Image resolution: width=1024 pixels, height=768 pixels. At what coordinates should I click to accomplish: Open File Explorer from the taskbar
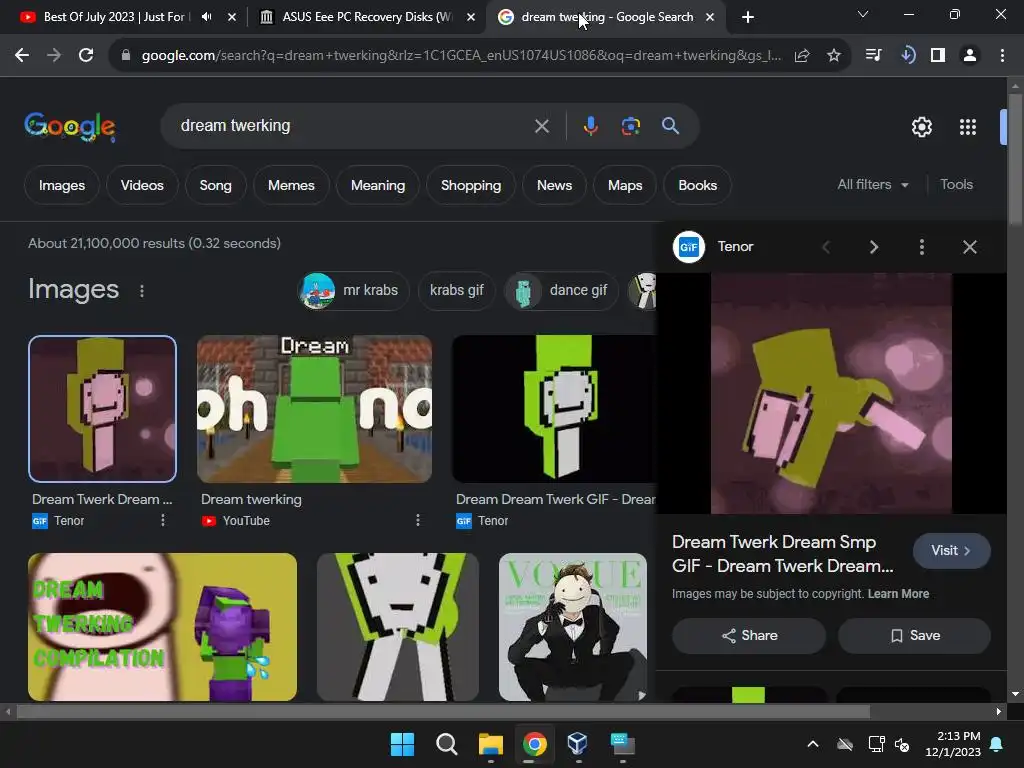490,744
